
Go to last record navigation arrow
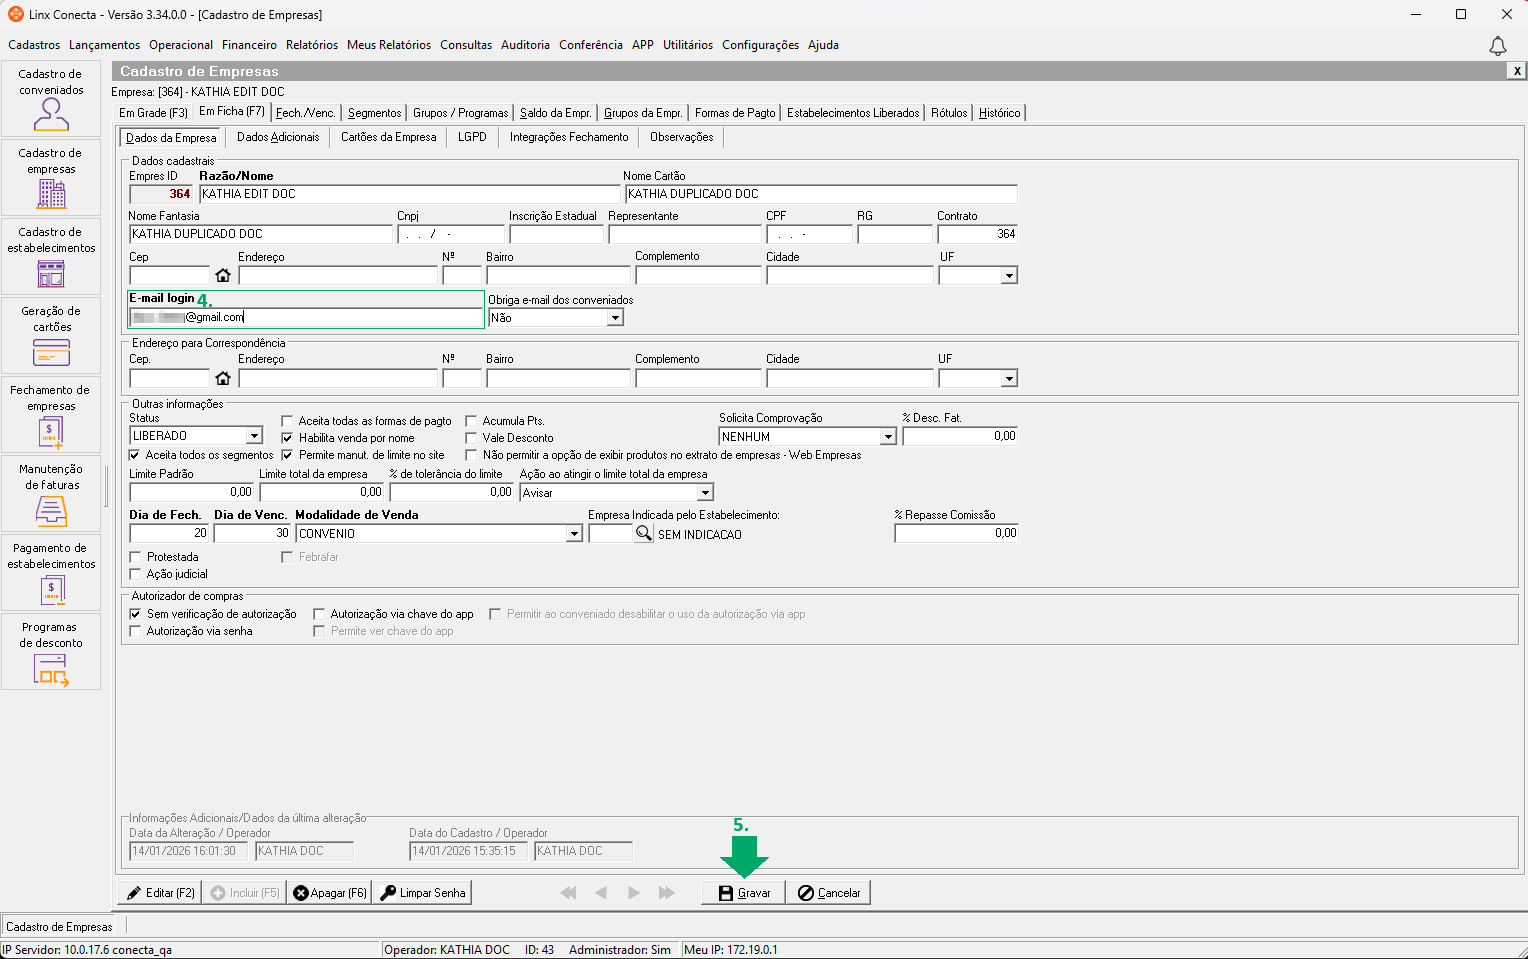[666, 893]
